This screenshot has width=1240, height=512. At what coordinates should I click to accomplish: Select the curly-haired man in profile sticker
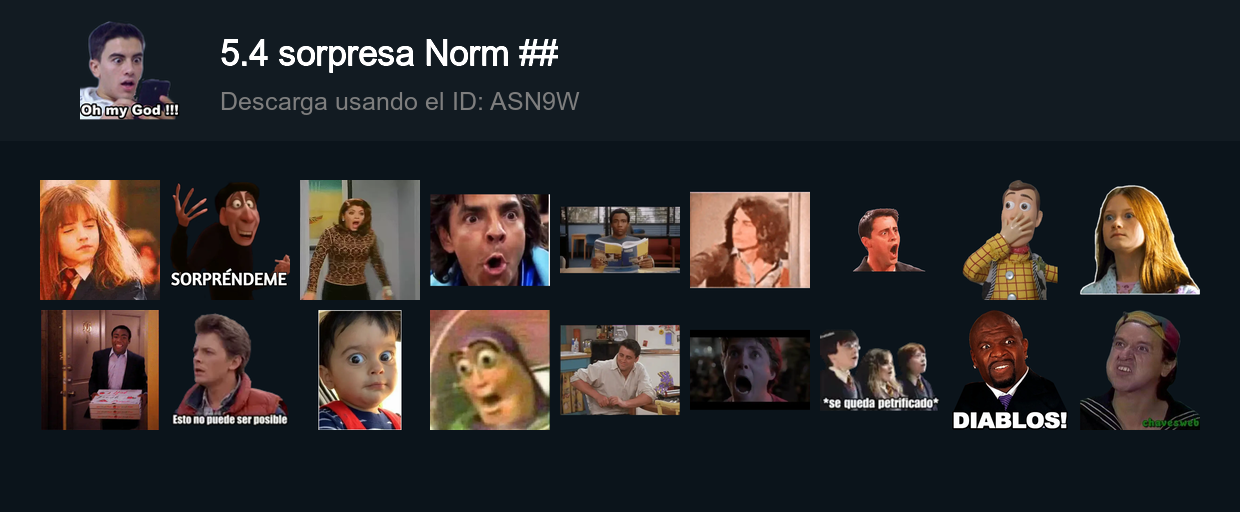coord(750,240)
